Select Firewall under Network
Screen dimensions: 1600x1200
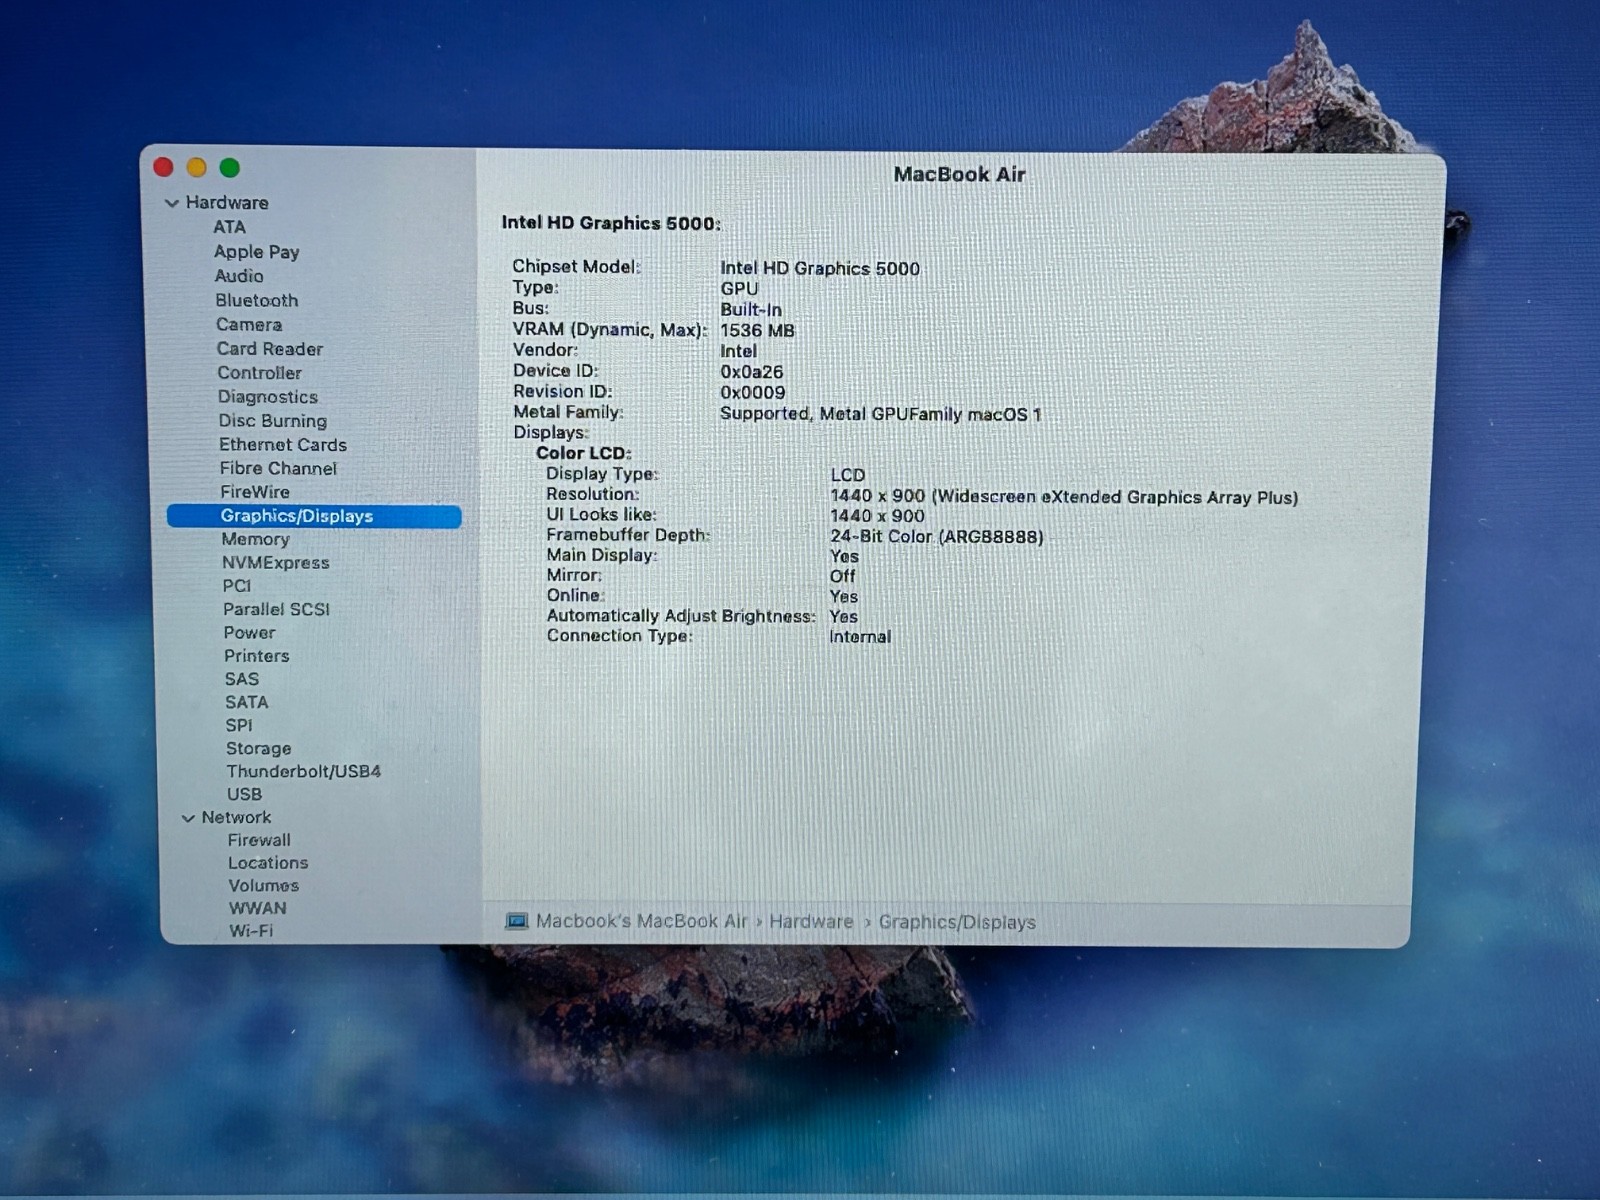click(259, 840)
